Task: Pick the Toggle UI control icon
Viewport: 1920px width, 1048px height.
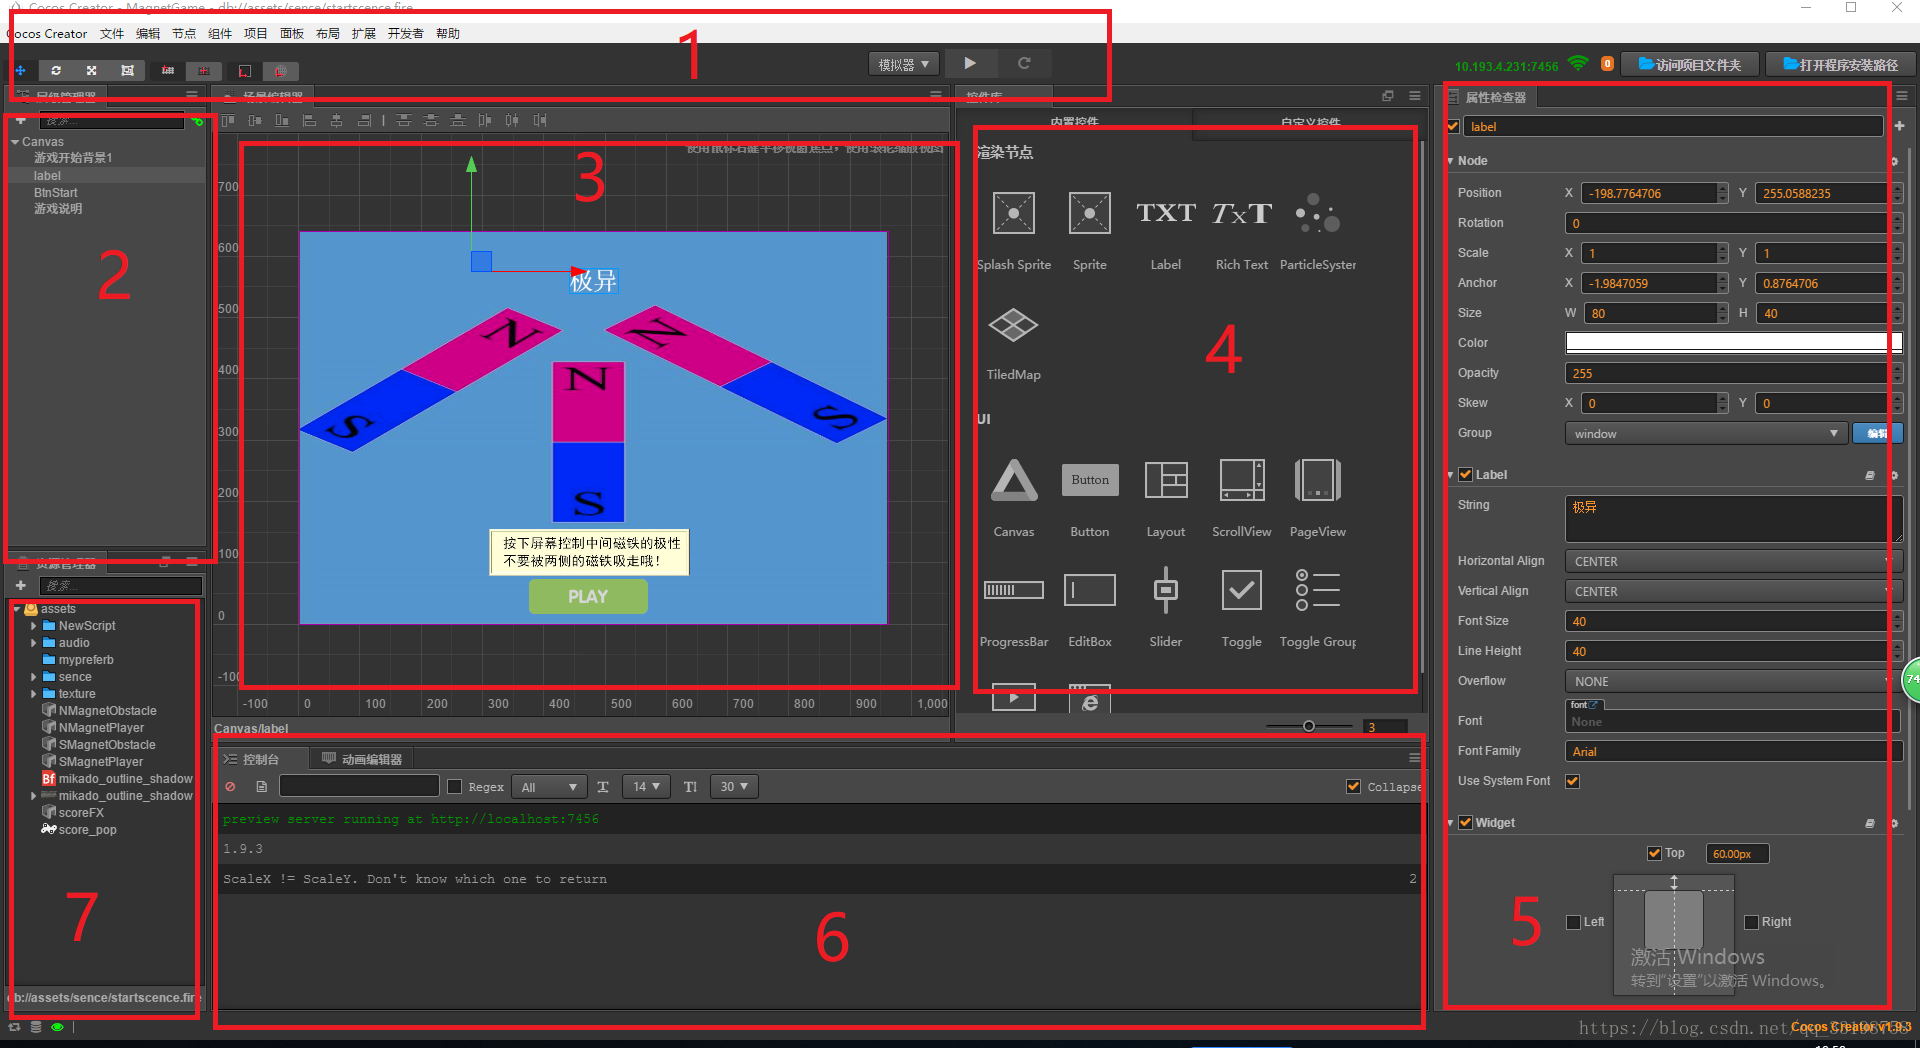Action: (x=1242, y=590)
